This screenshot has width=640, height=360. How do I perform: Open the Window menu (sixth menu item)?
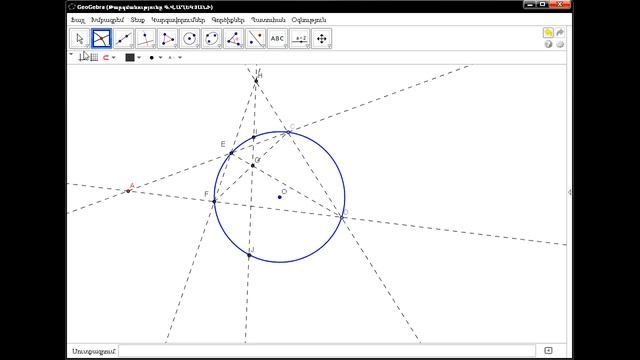tap(268, 20)
